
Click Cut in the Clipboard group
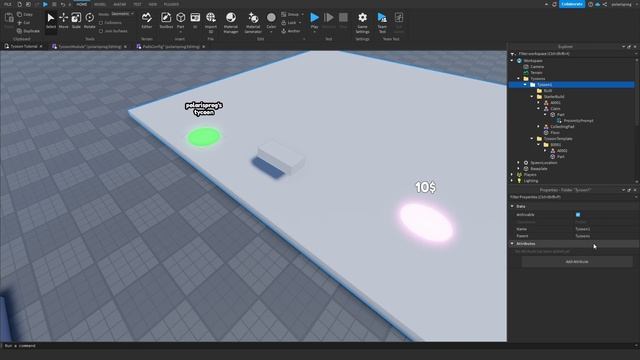pyautogui.click(x=24, y=23)
